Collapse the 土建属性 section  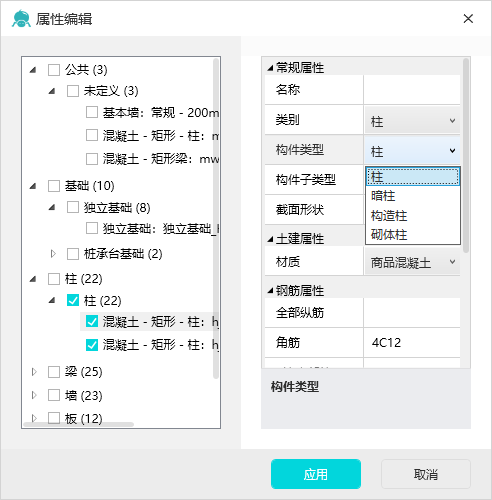(x=270, y=239)
